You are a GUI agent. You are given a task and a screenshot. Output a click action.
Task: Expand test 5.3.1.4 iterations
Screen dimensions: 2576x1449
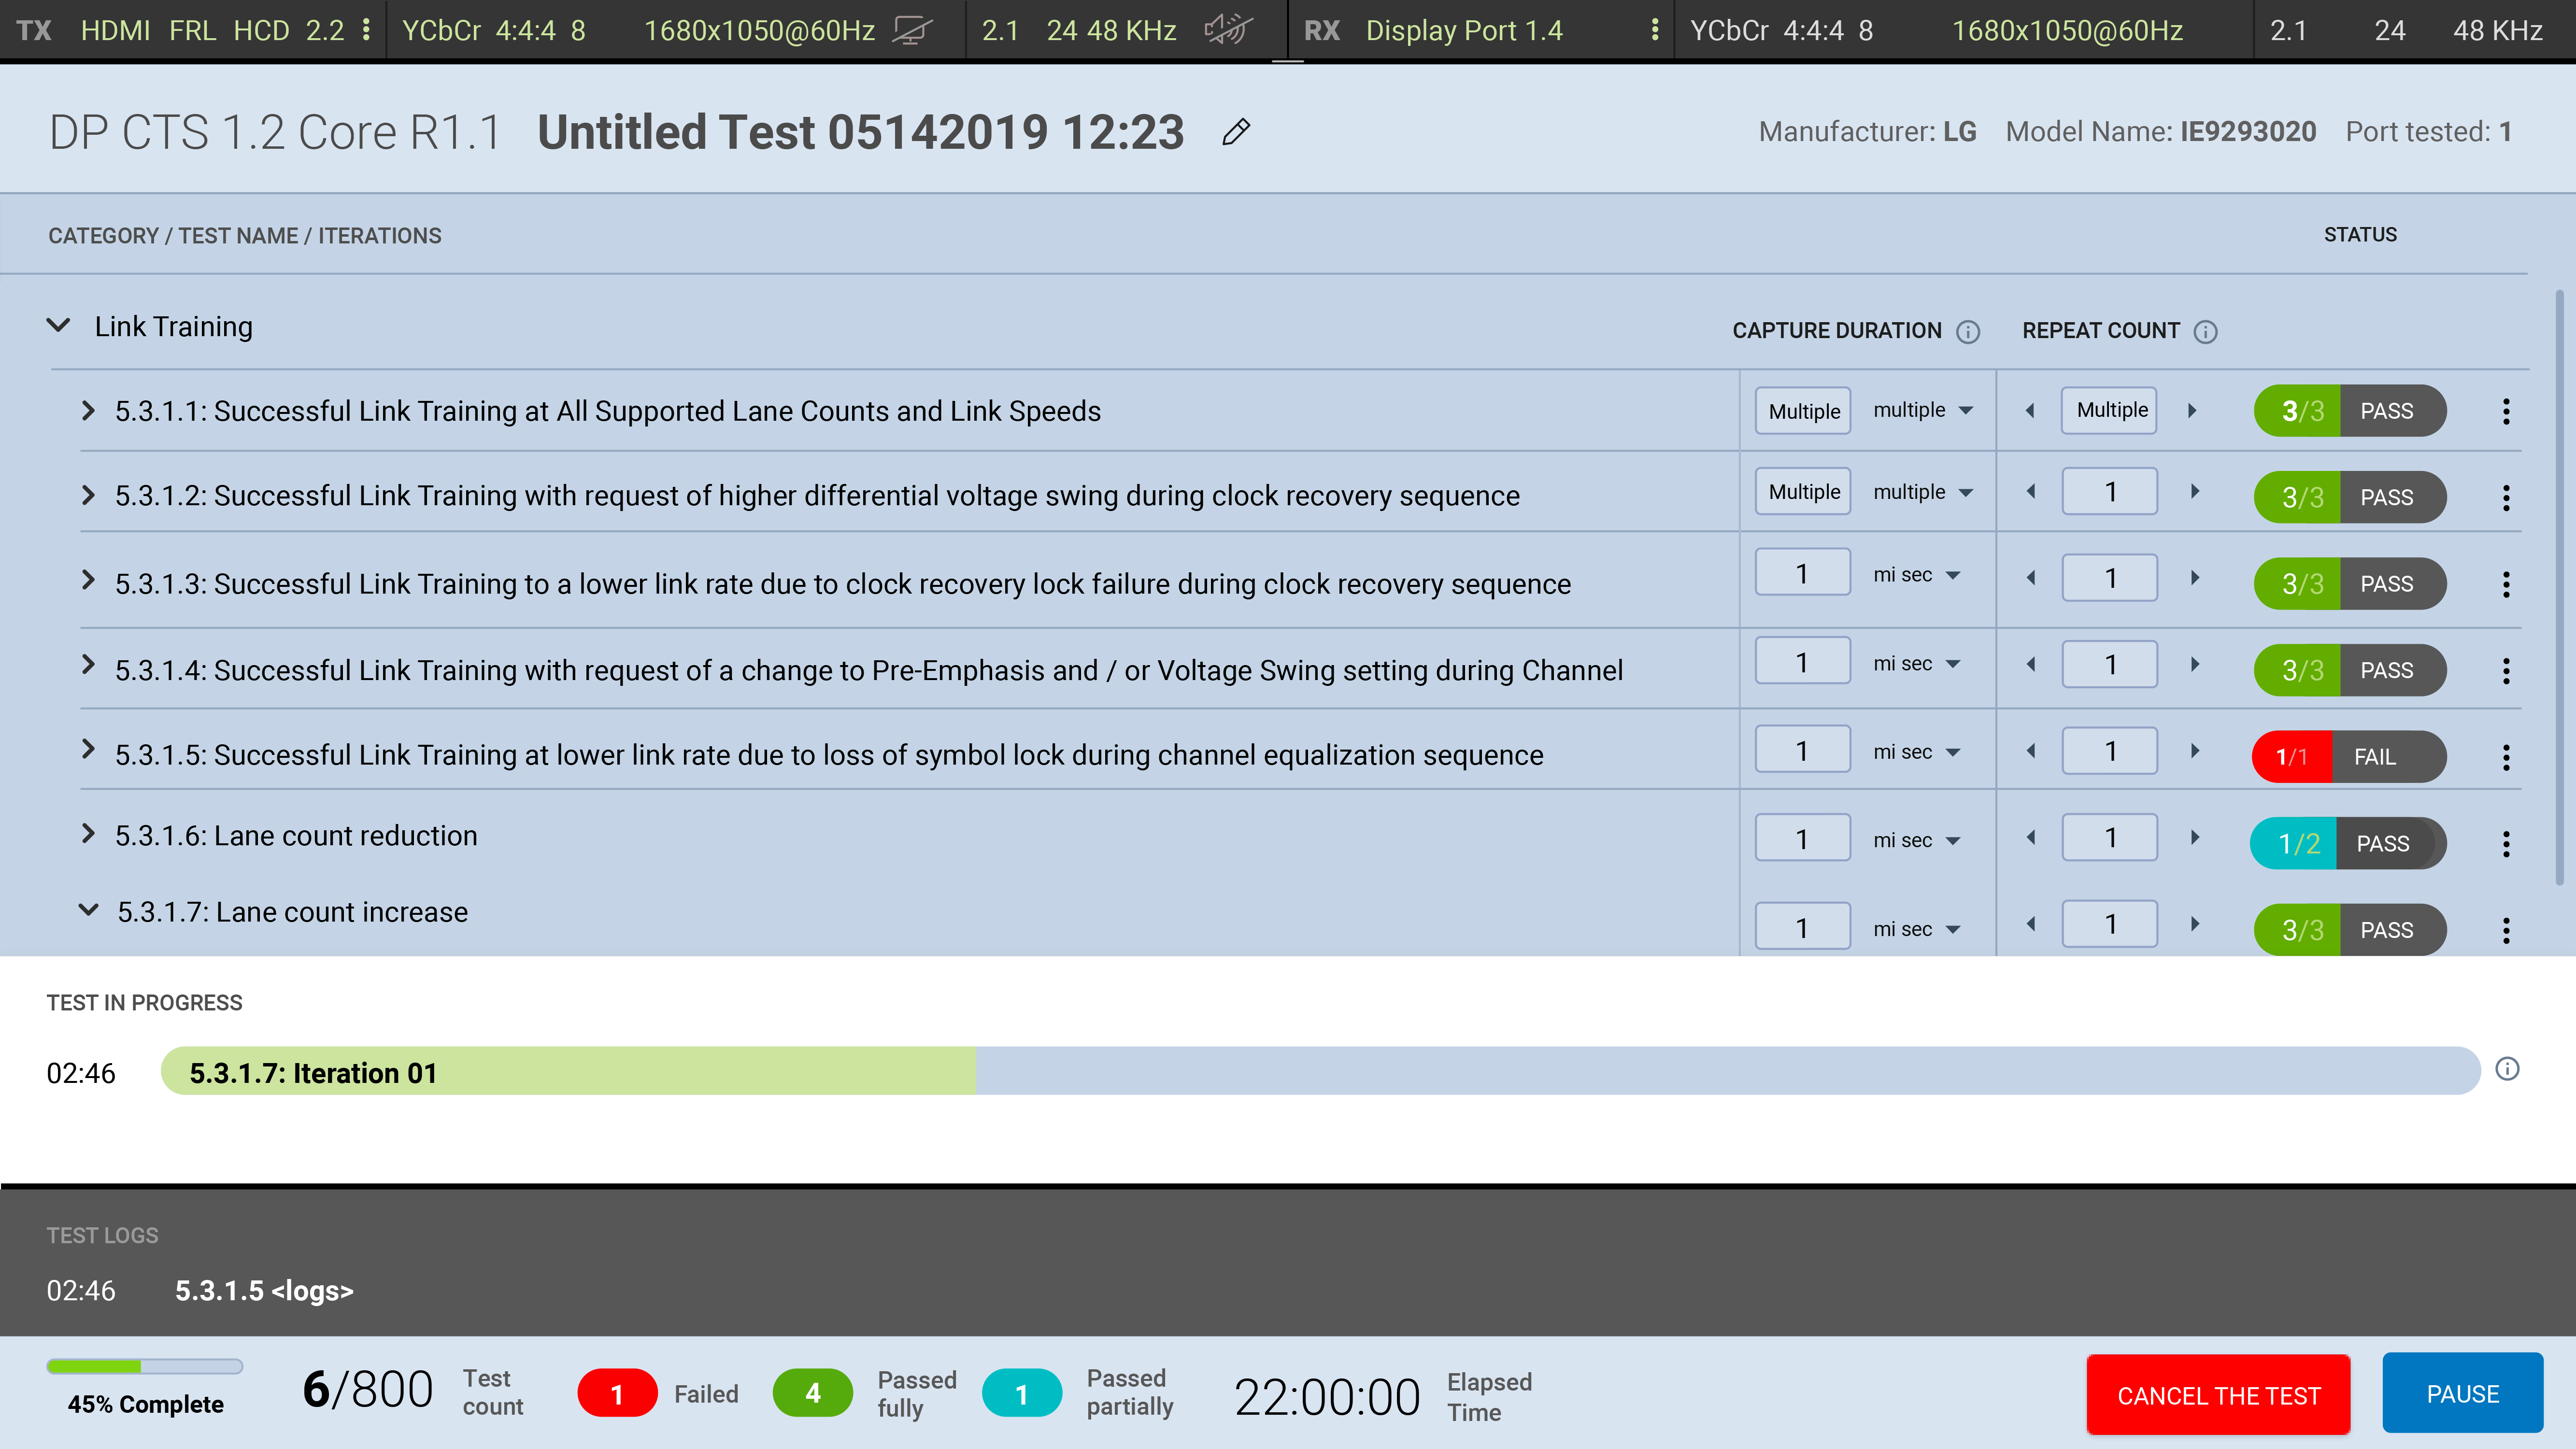click(88, 664)
